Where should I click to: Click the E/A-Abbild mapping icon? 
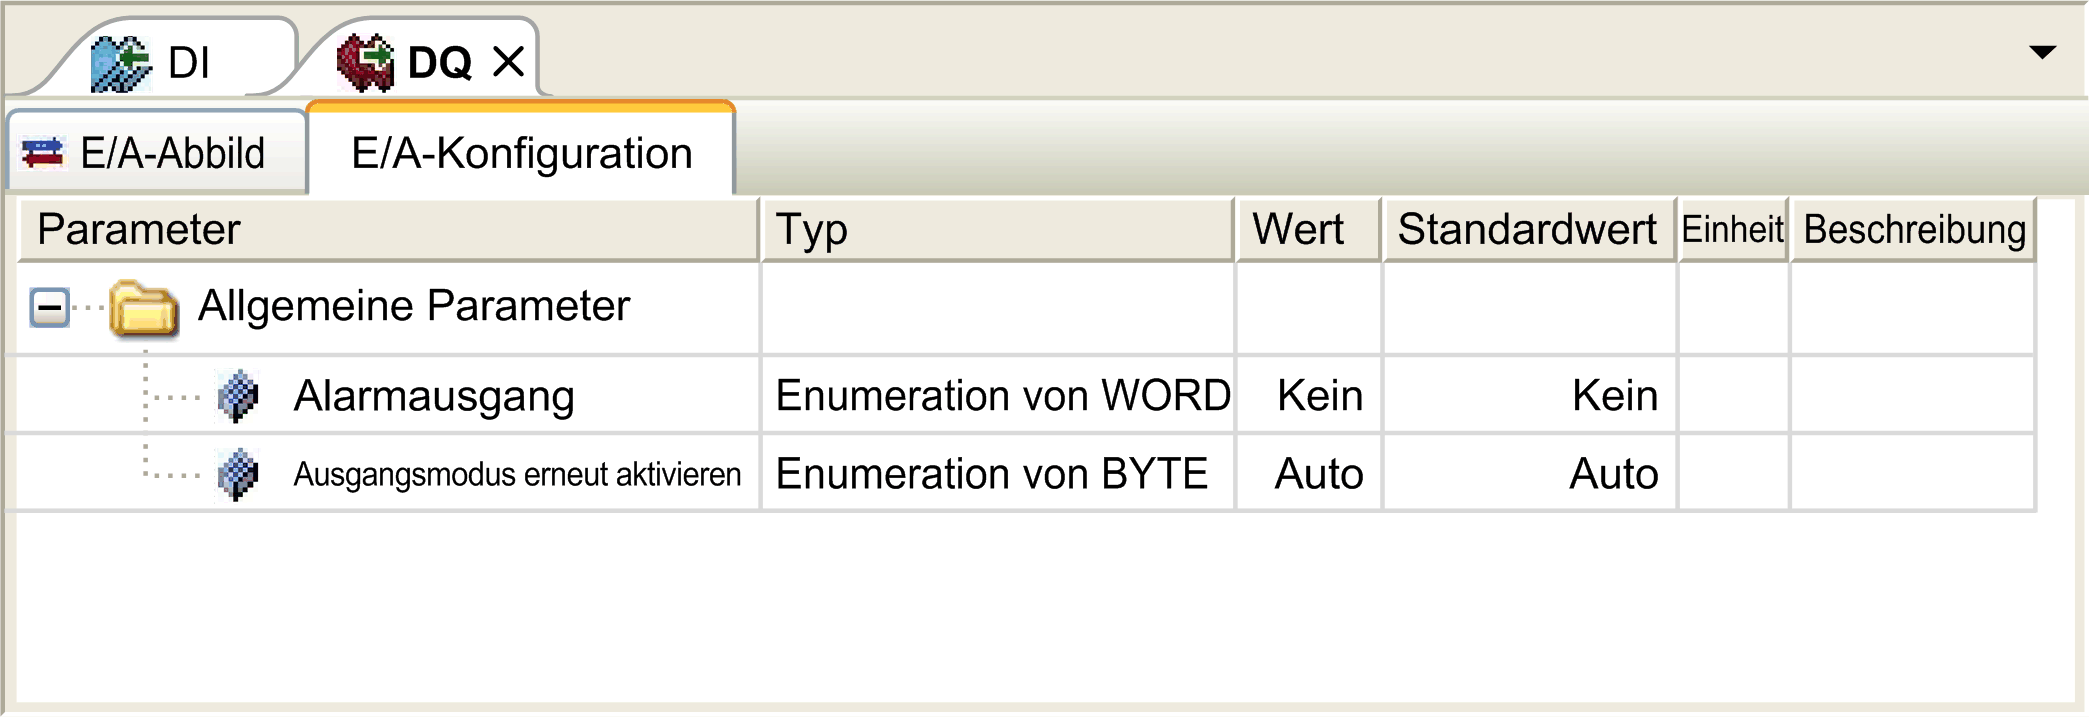click(43, 153)
